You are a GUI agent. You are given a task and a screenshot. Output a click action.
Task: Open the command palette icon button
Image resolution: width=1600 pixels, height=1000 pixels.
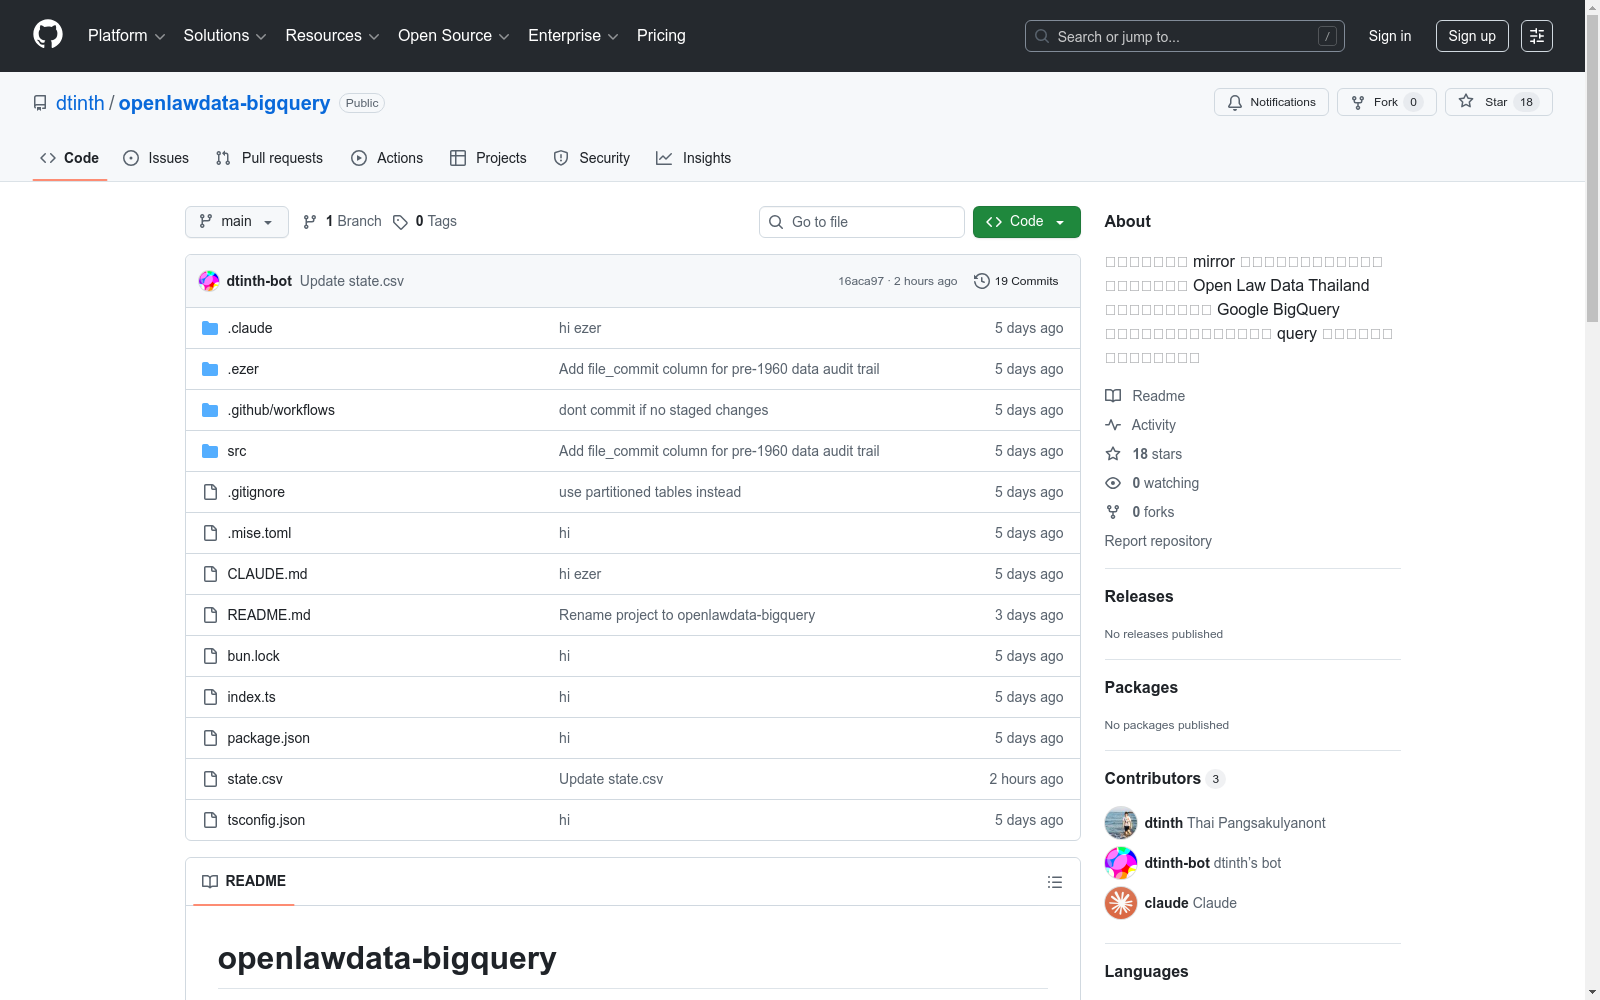click(x=1537, y=36)
